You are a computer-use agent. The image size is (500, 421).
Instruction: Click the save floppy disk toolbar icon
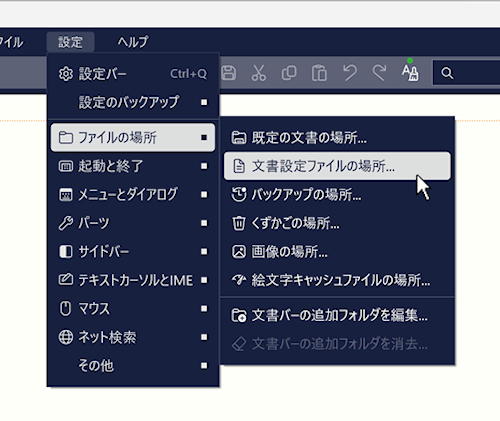[229, 73]
